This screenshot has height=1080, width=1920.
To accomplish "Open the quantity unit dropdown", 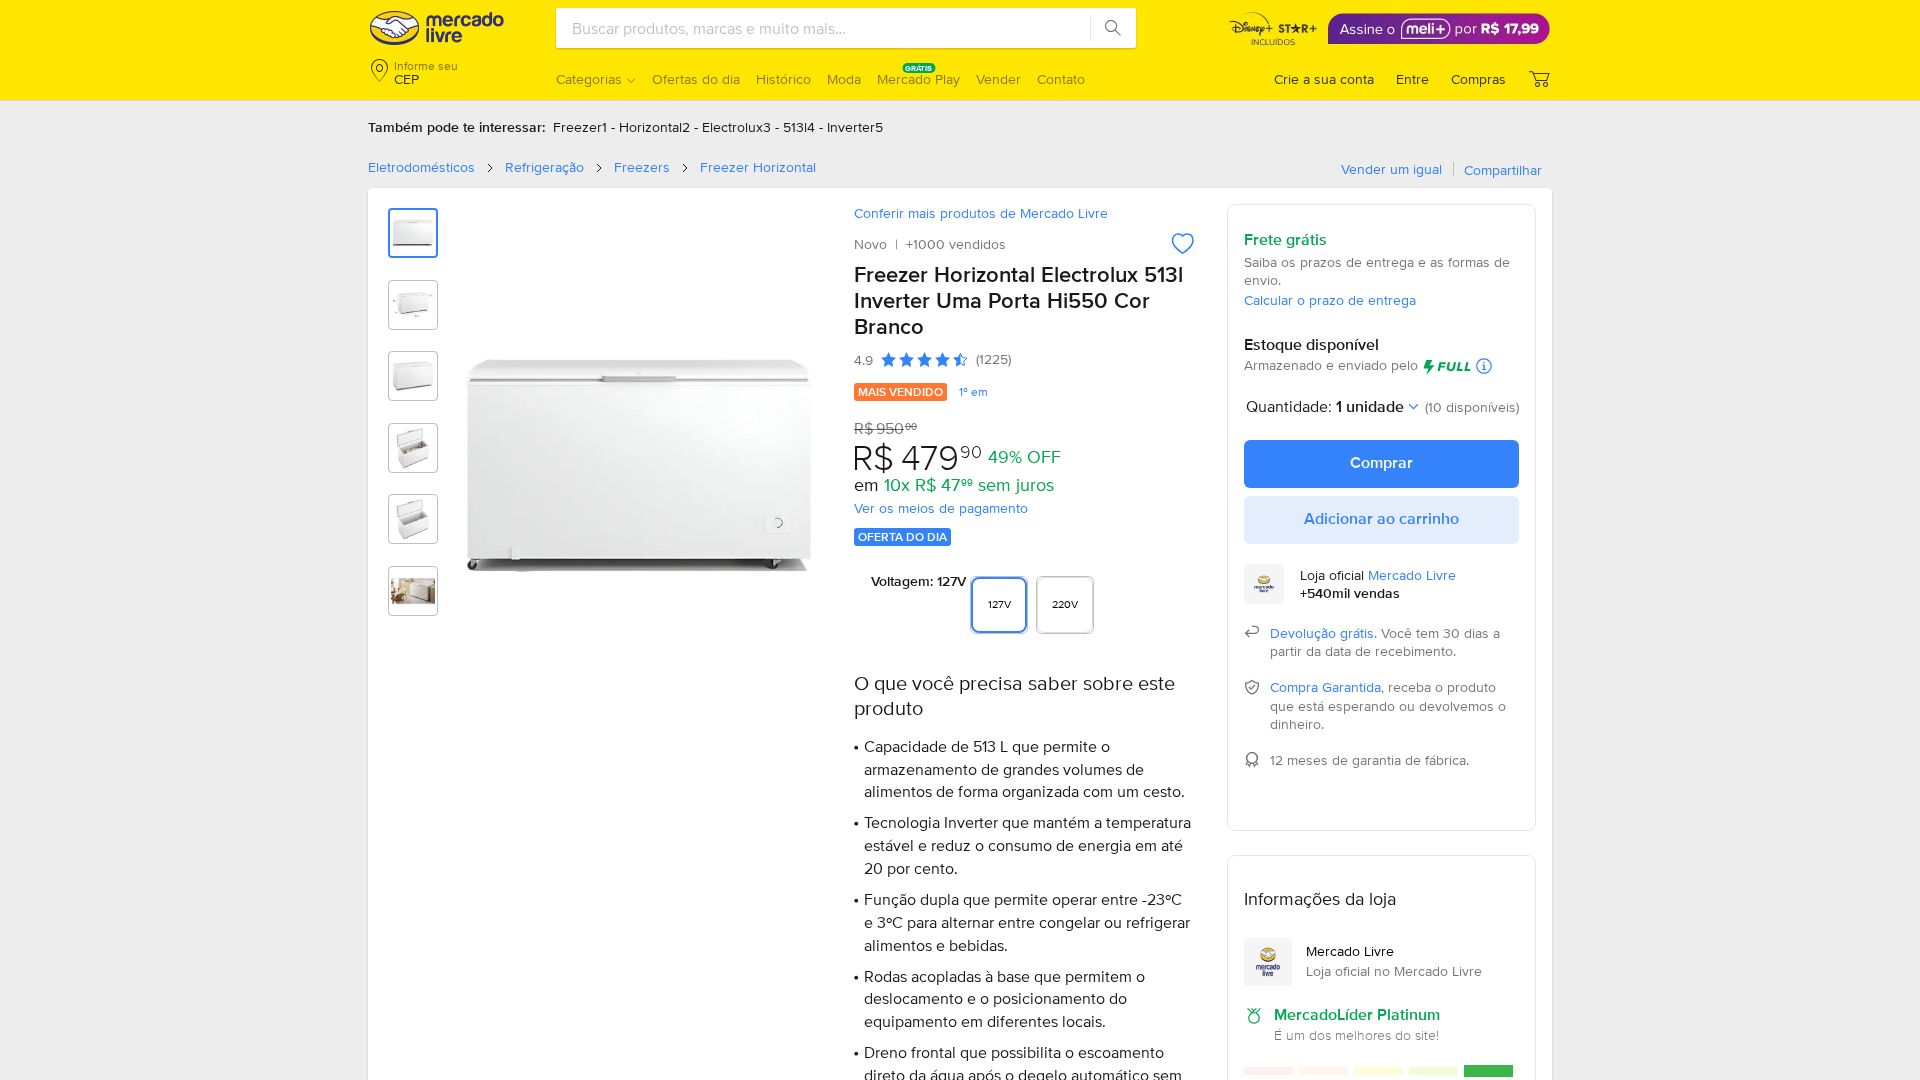I will 1377,407.
